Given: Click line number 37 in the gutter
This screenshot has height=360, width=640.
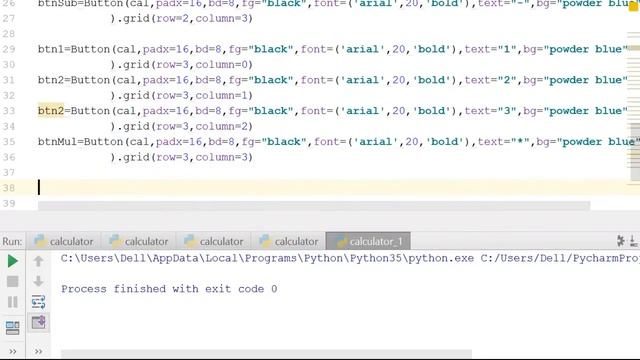Looking at the screenshot, I should (x=9, y=172).
